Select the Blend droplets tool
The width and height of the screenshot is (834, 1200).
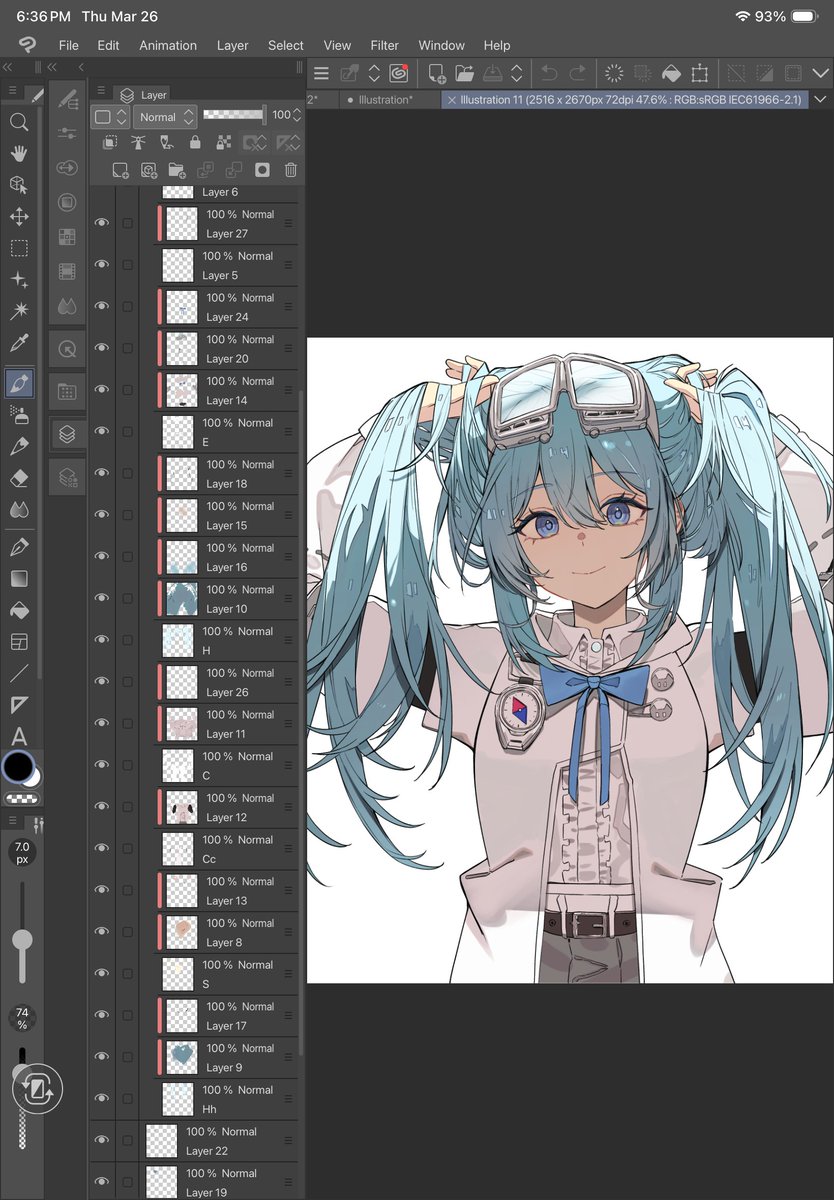(18, 509)
